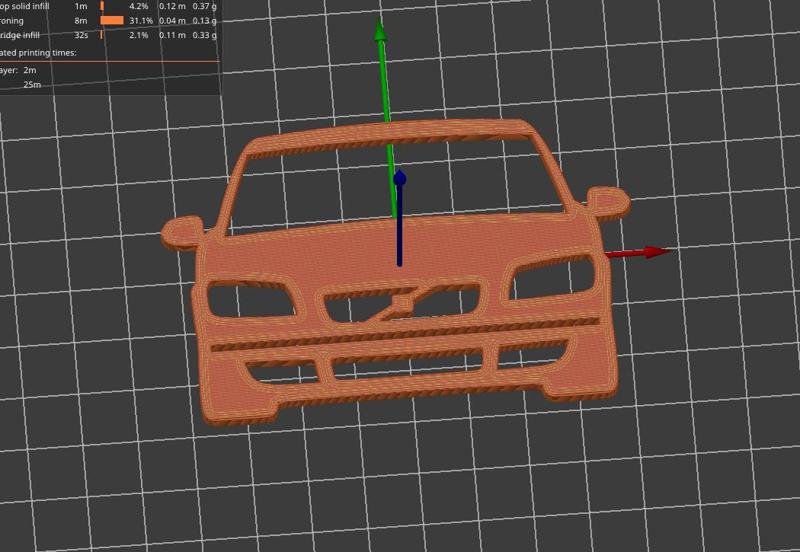Click the '4.2%' percentage value
Image resolution: width=800 pixels, height=552 pixels.
[139, 7]
